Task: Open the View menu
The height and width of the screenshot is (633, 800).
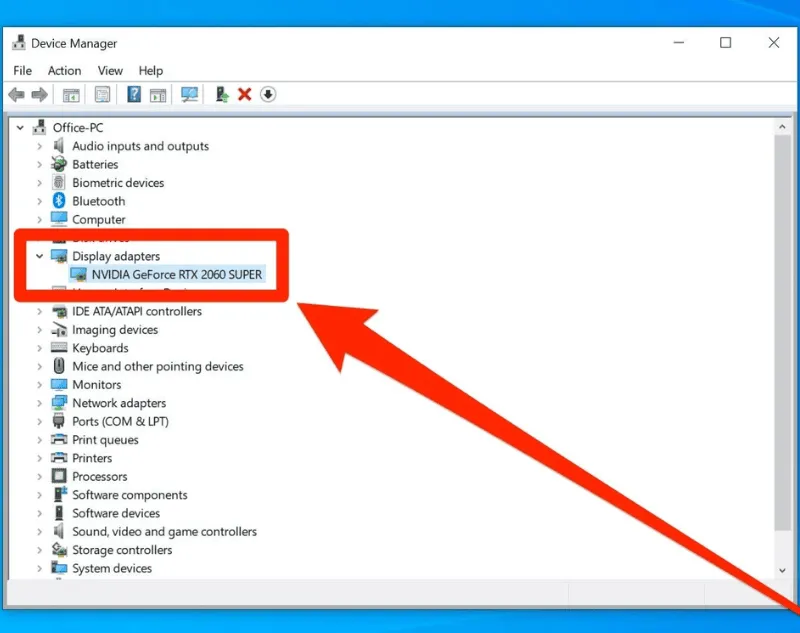Action: point(110,70)
